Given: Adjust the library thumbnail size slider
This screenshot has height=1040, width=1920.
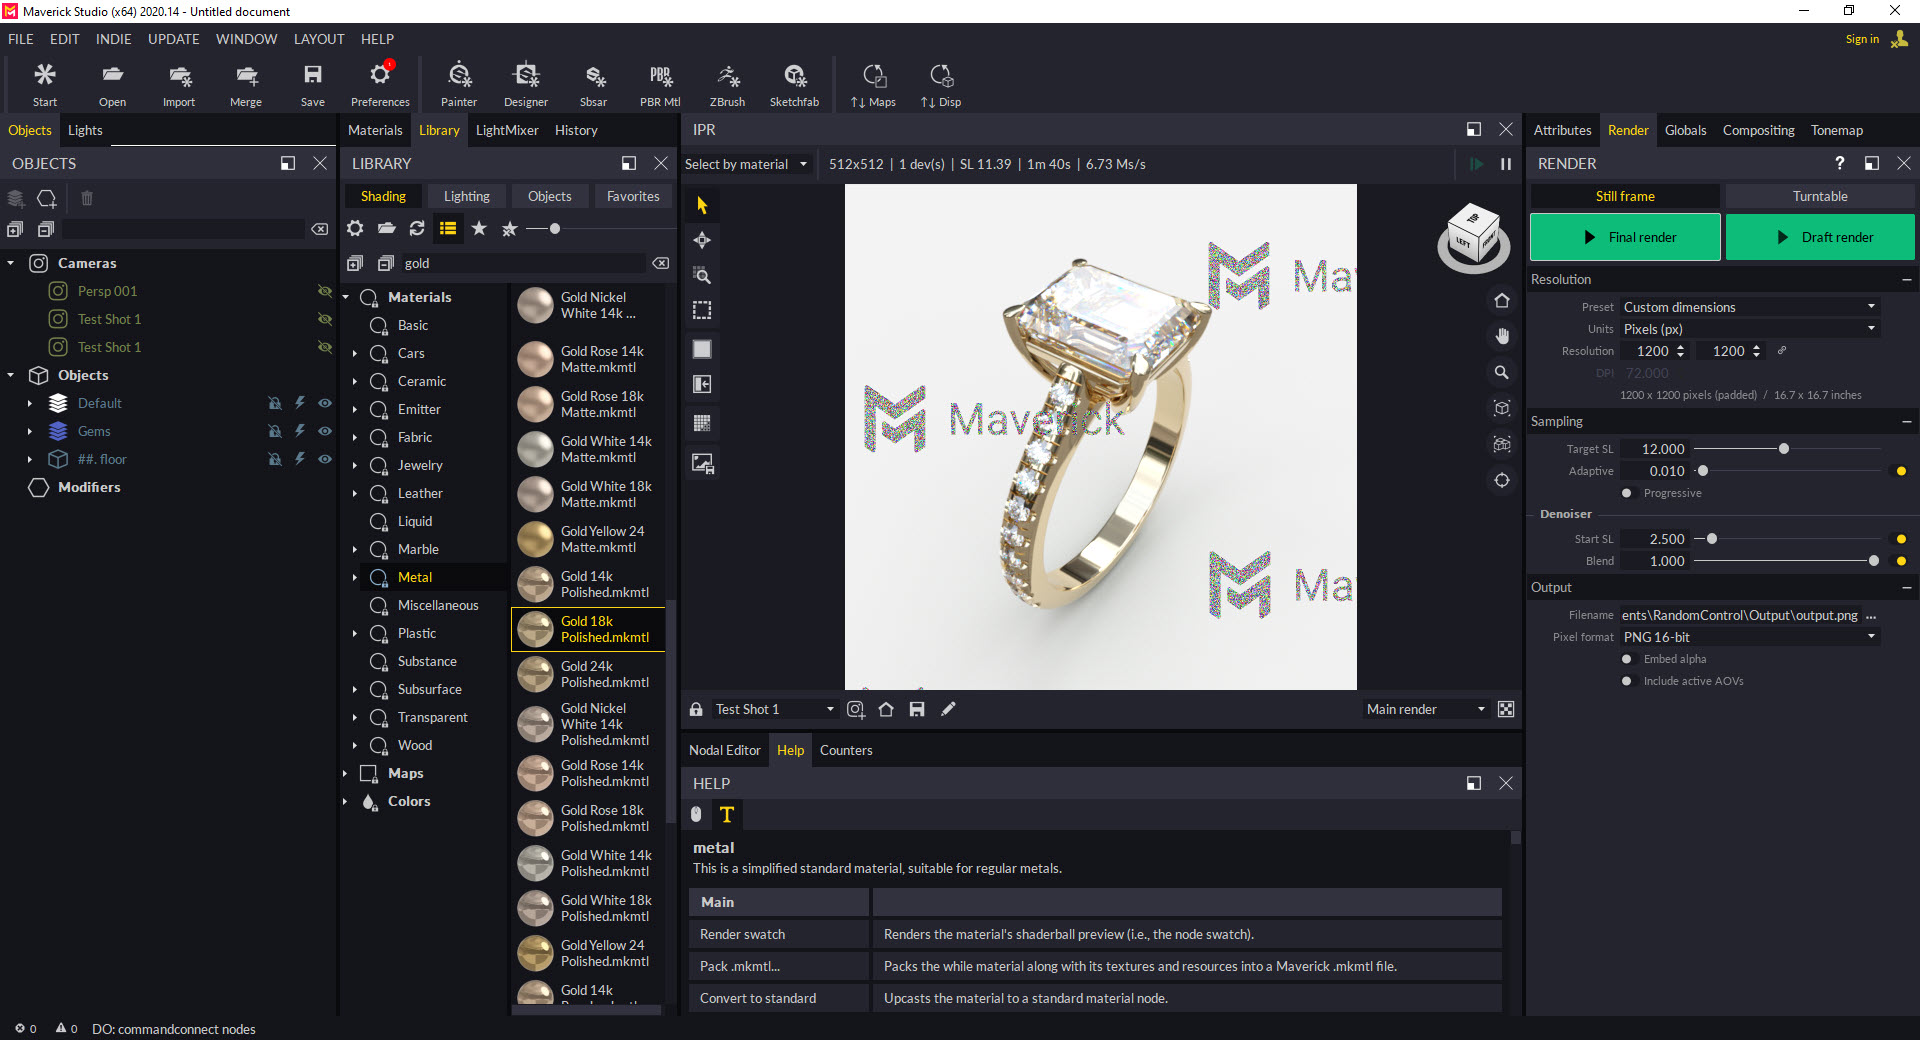Looking at the screenshot, I should [554, 229].
